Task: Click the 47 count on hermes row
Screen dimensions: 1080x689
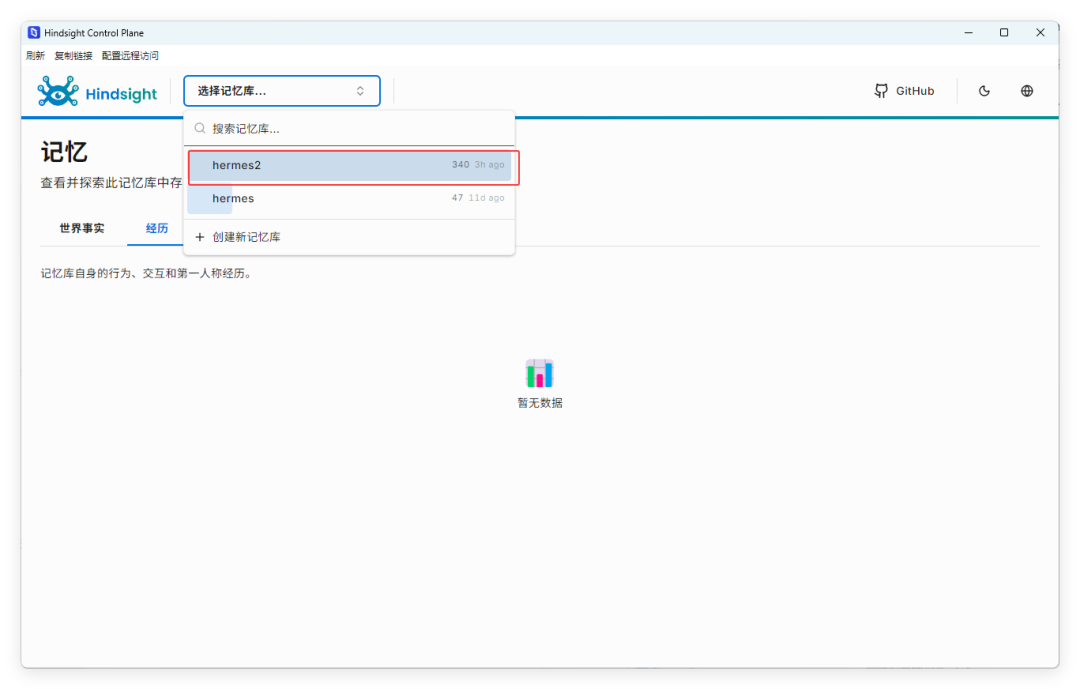Action: click(x=457, y=198)
